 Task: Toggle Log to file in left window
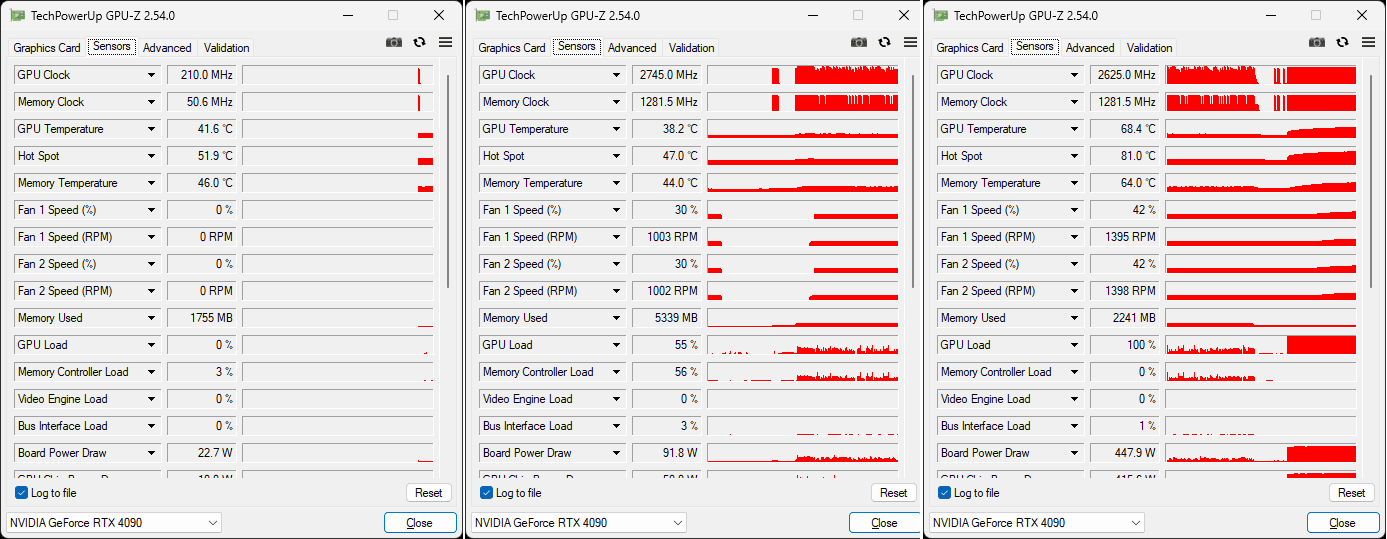(22, 493)
